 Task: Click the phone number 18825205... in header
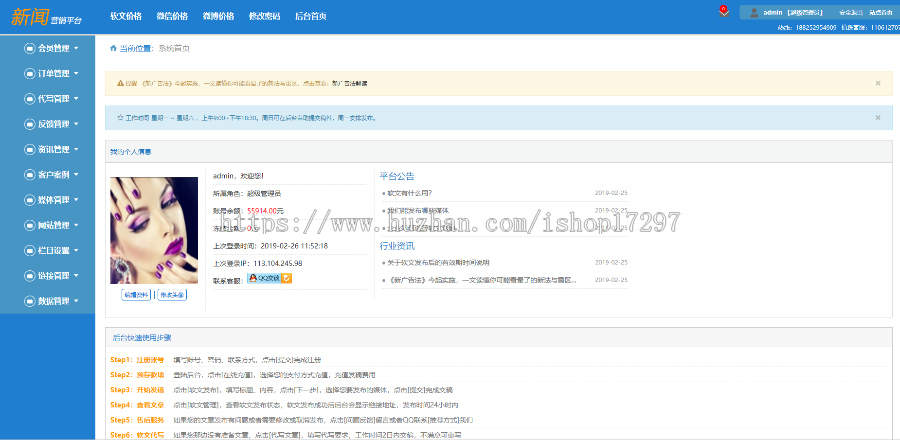[x=816, y=27]
